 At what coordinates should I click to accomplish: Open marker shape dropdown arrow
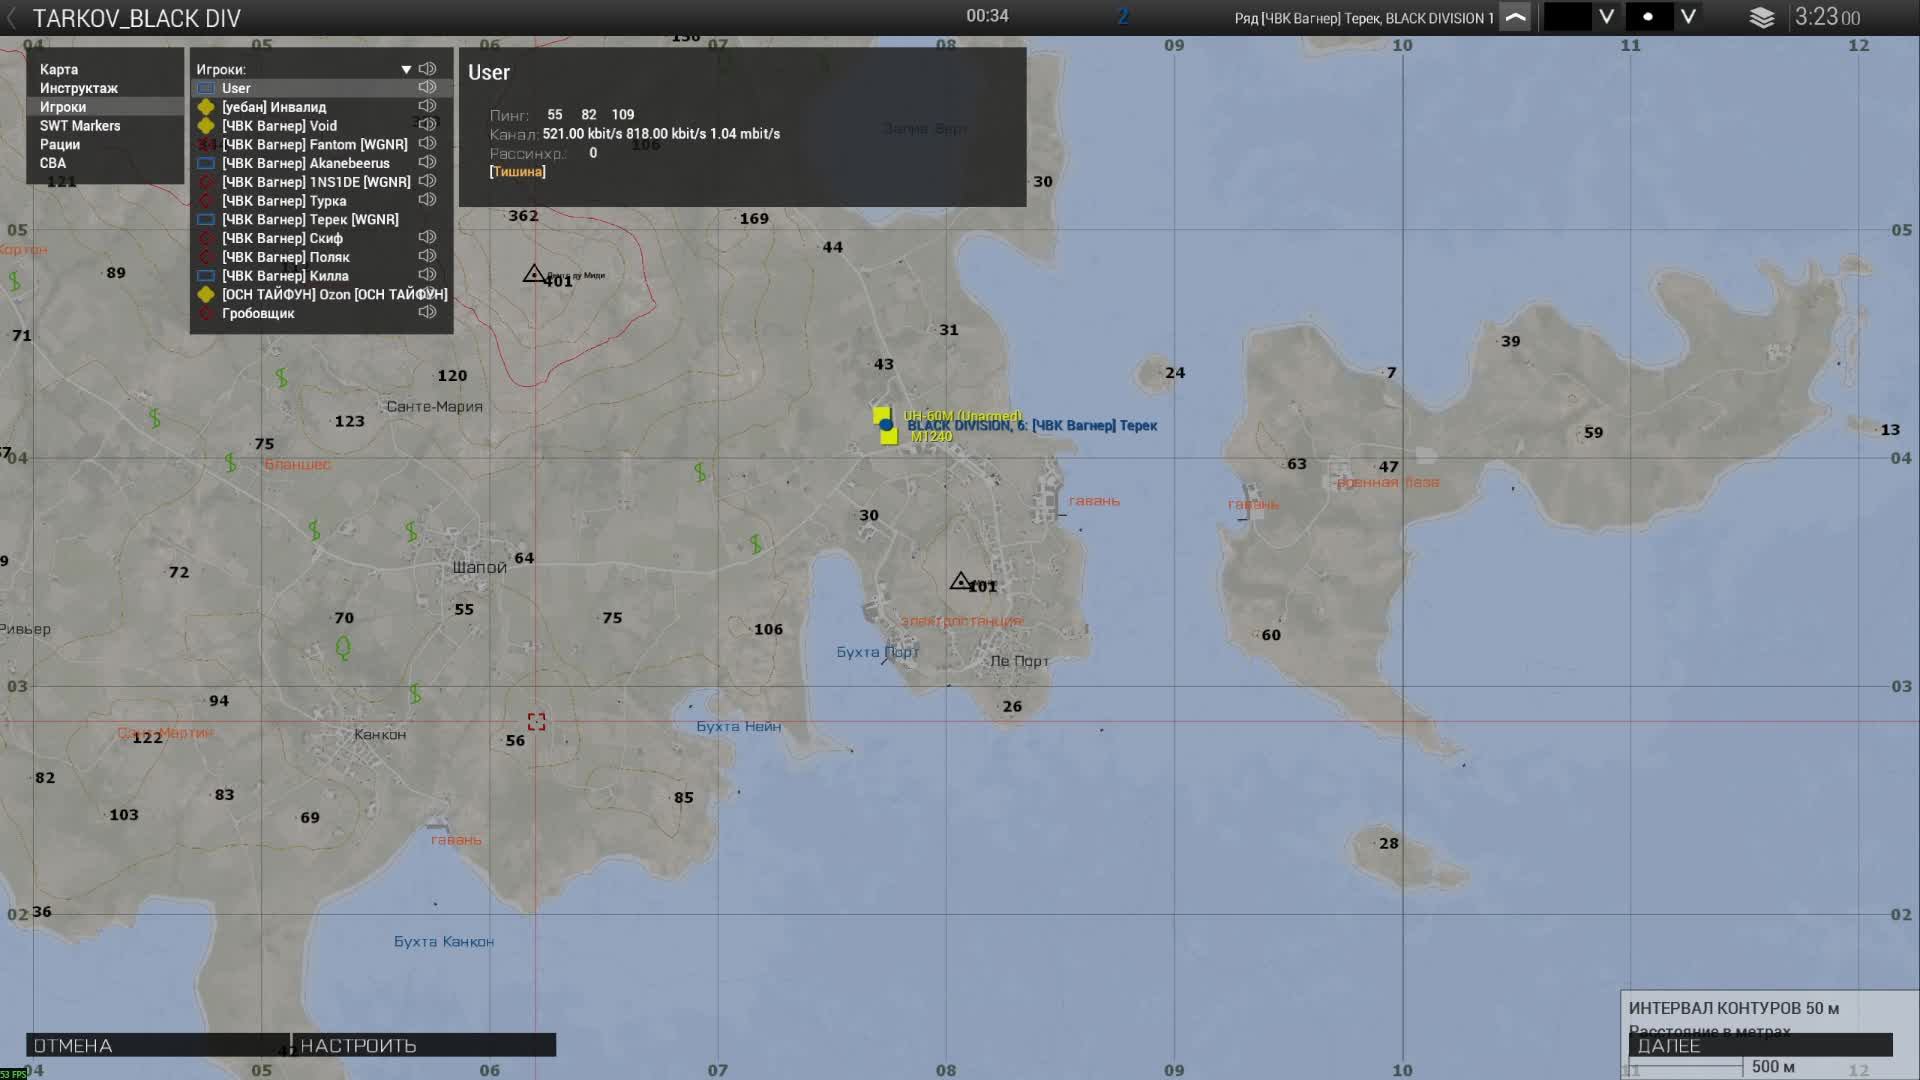tap(1688, 17)
